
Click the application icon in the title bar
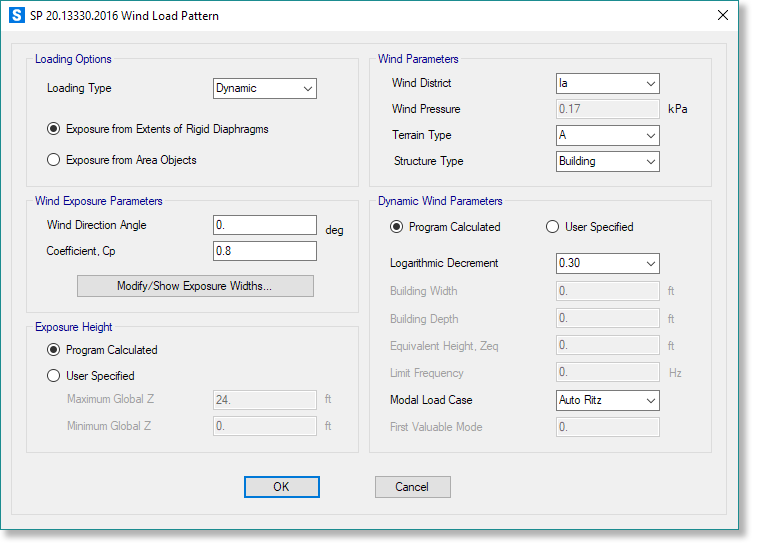point(16,16)
